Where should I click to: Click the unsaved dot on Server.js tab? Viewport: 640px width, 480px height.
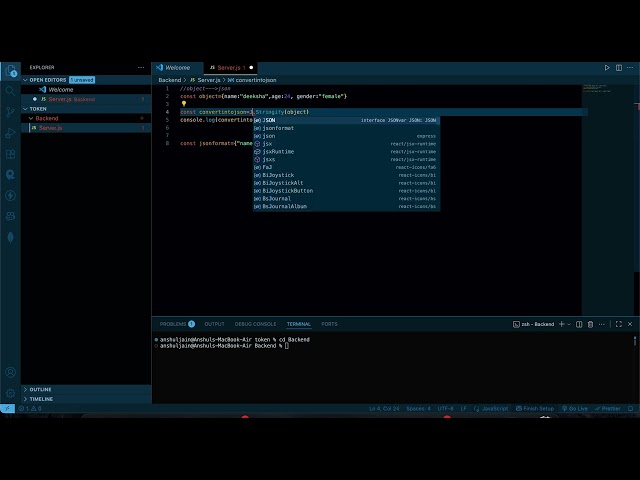click(251, 68)
